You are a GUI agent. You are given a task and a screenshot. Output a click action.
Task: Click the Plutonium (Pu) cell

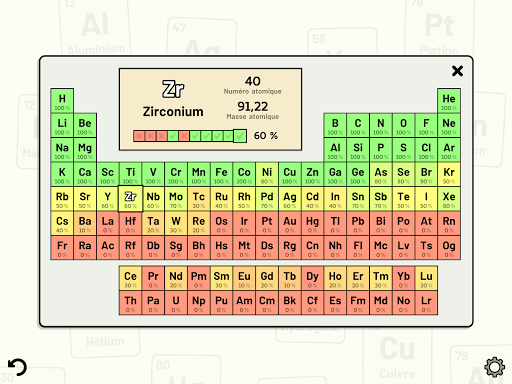221,303
